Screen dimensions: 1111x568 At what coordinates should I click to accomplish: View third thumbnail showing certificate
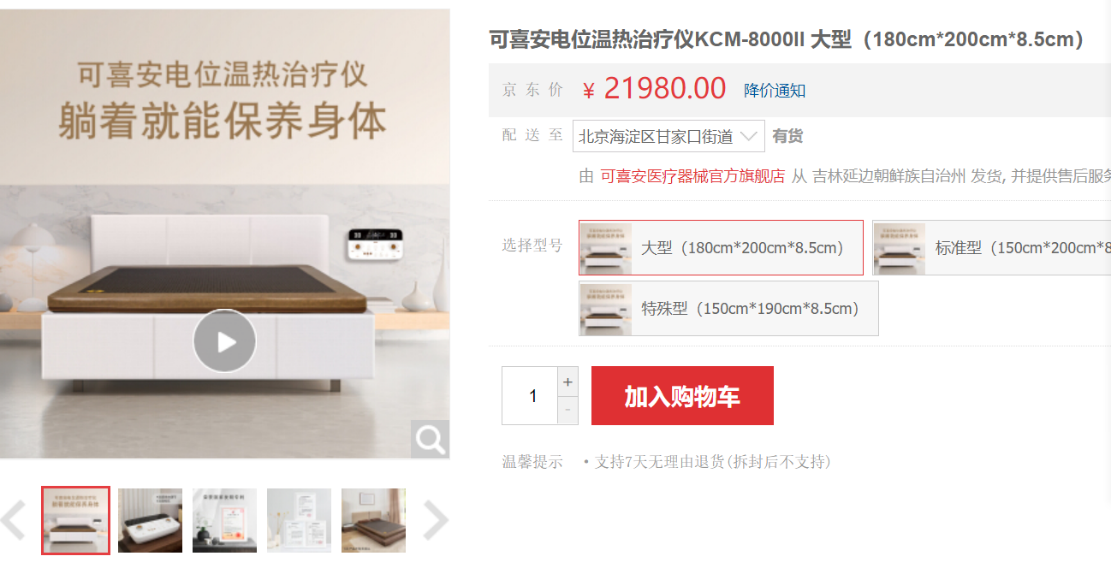point(225,520)
